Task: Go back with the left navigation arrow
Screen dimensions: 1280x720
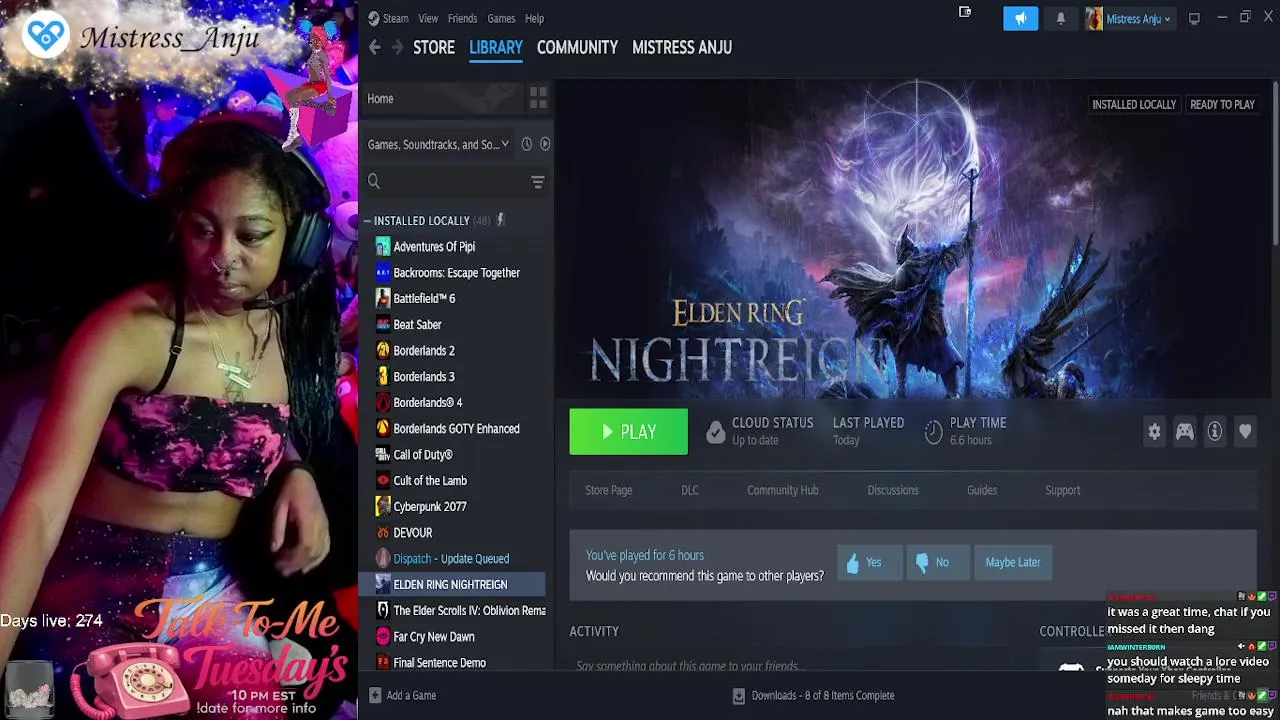Action: click(x=375, y=47)
